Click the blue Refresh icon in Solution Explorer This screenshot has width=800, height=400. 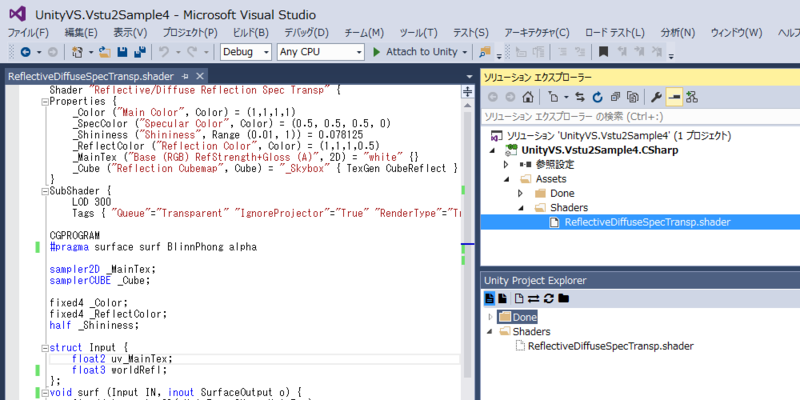click(x=597, y=97)
